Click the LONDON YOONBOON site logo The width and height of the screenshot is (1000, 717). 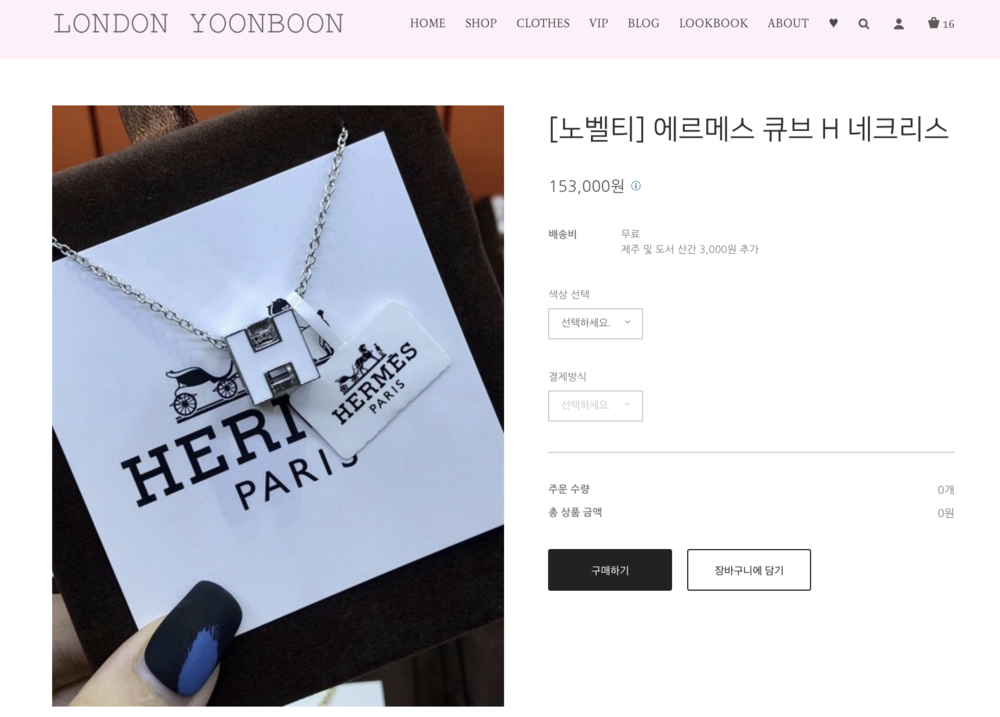pos(198,24)
